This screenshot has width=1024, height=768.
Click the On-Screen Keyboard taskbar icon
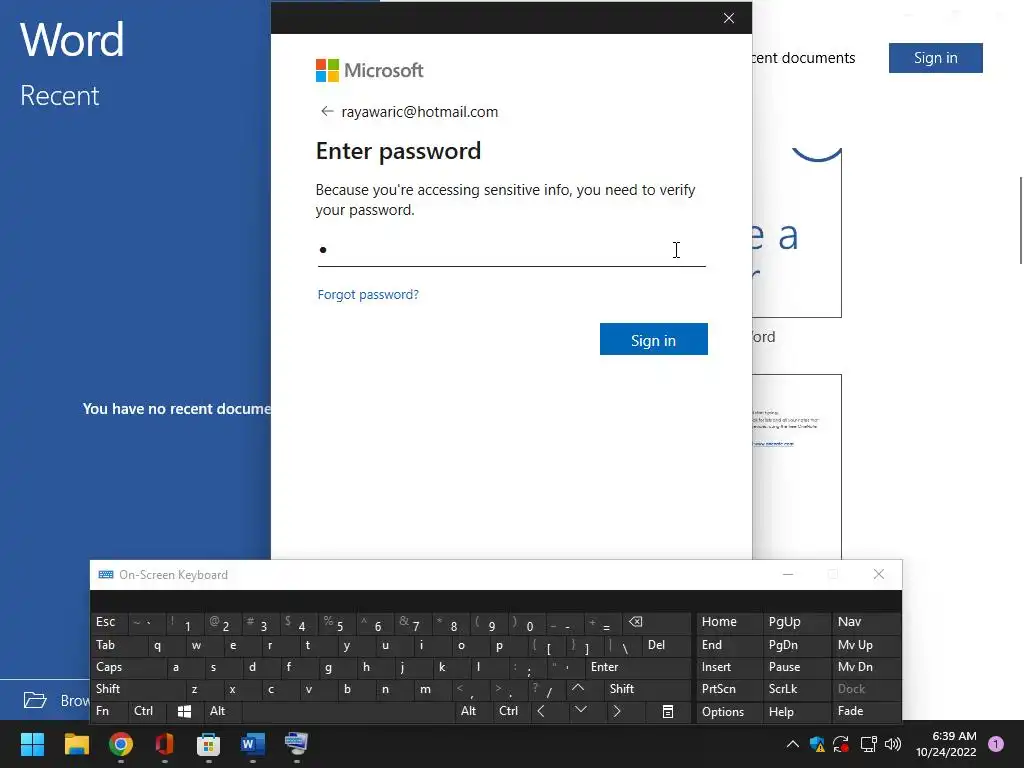296,744
